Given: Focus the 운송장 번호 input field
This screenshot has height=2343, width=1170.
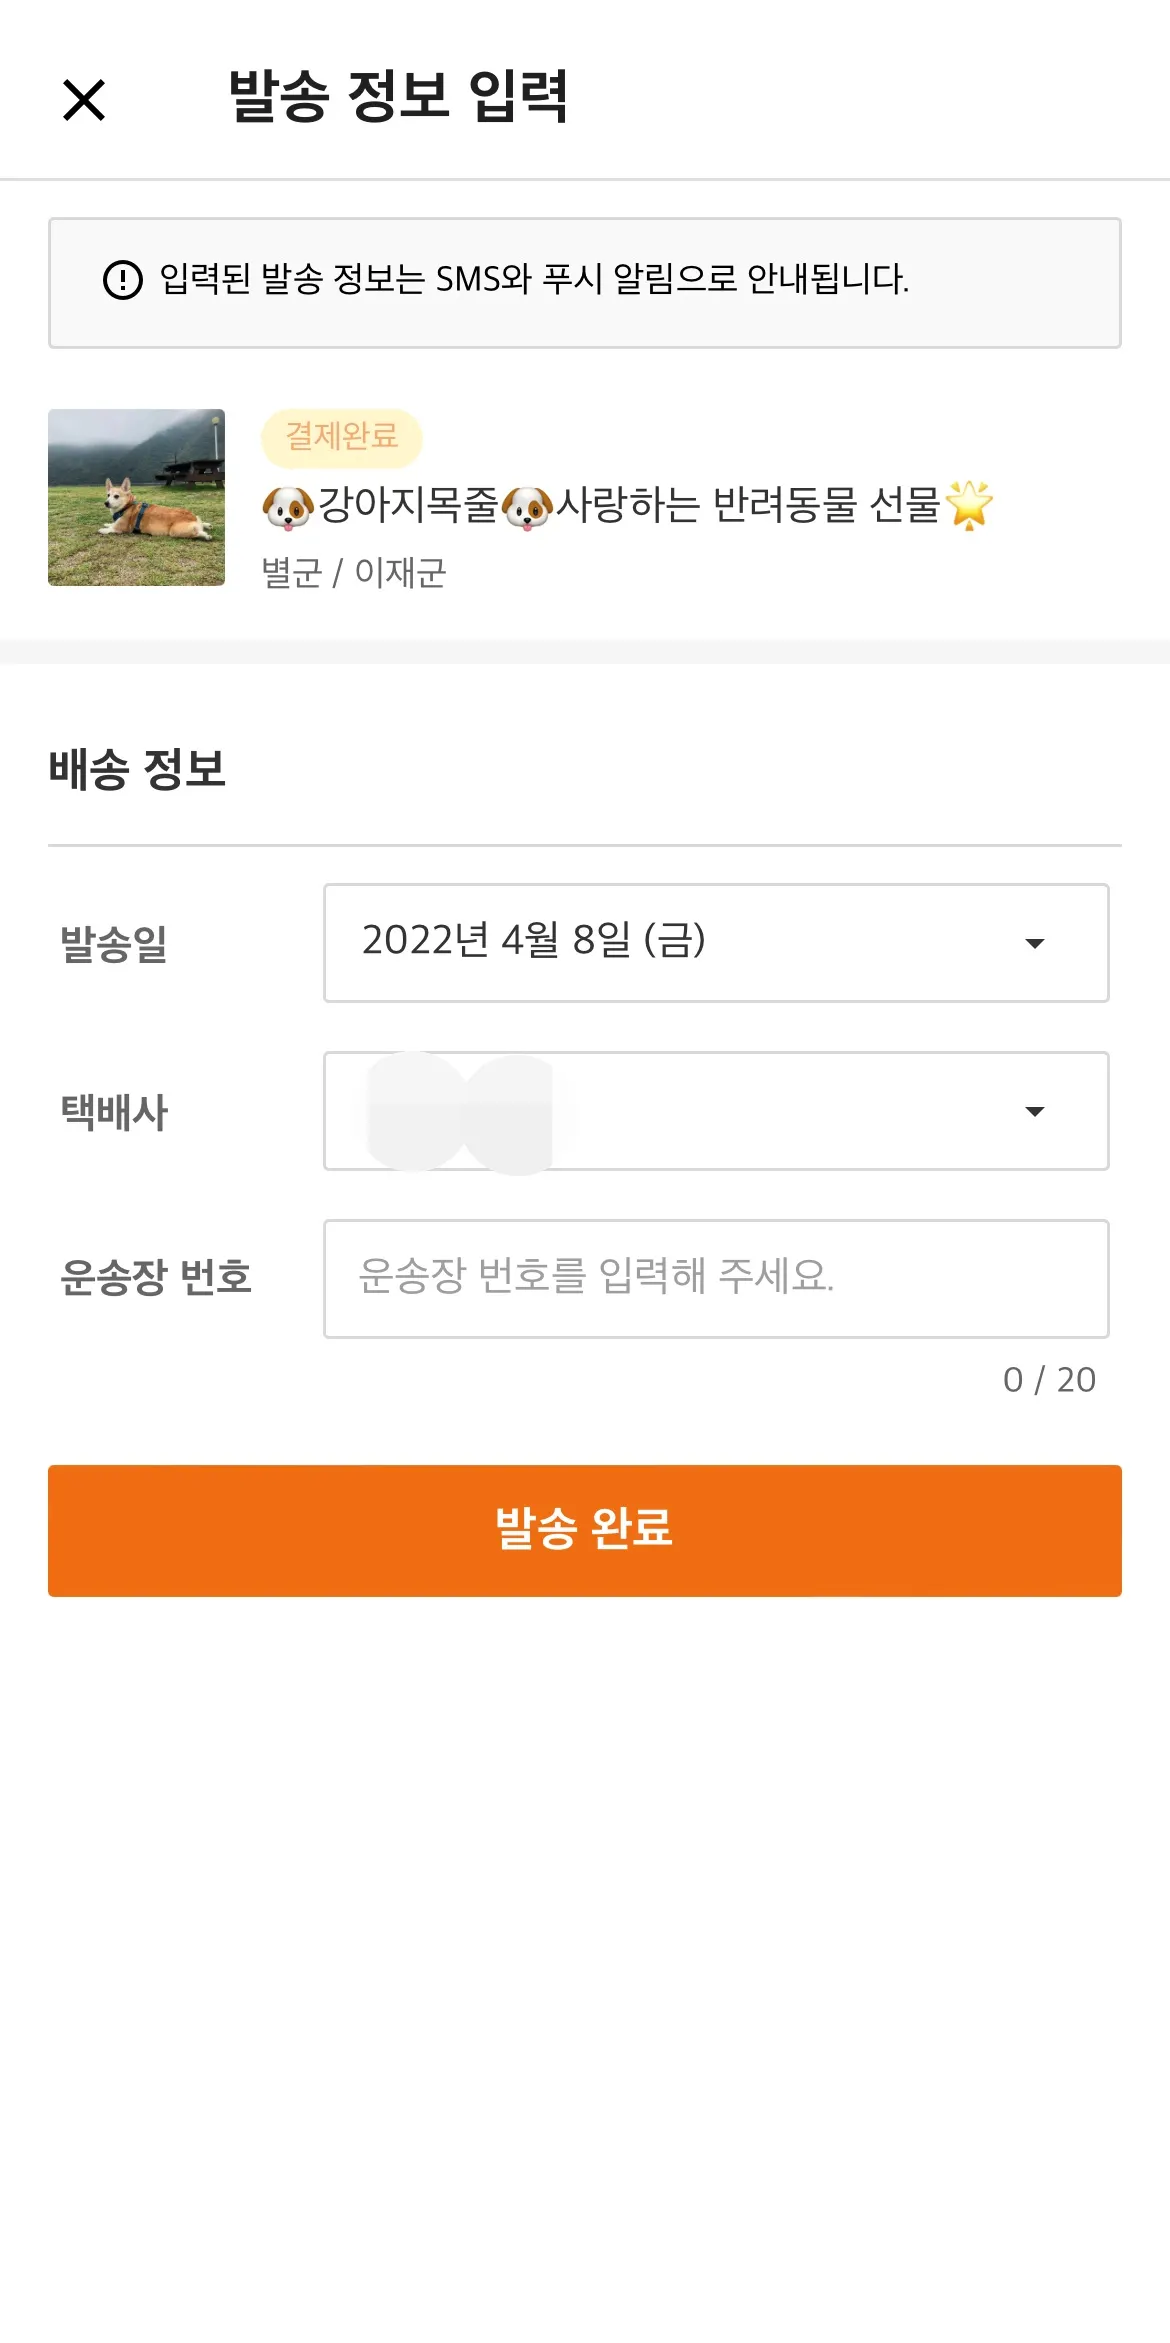Looking at the screenshot, I should pos(716,1278).
